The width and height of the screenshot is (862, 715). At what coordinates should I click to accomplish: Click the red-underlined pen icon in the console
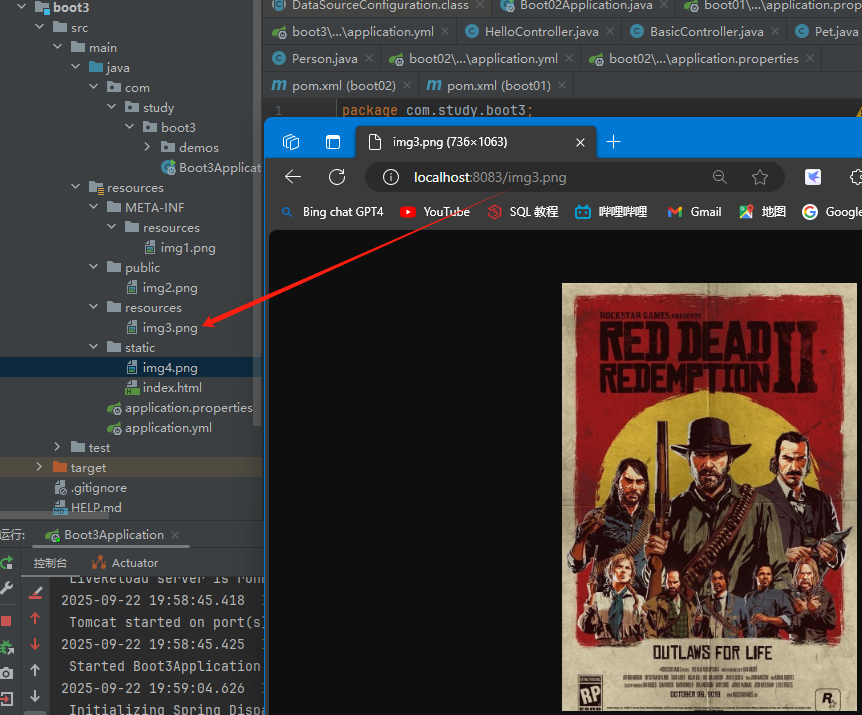coord(35,592)
